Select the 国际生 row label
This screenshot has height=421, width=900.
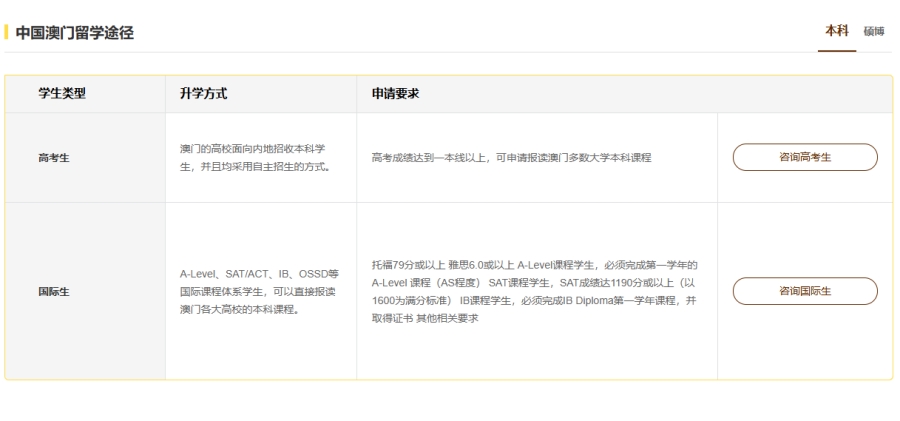(x=53, y=291)
